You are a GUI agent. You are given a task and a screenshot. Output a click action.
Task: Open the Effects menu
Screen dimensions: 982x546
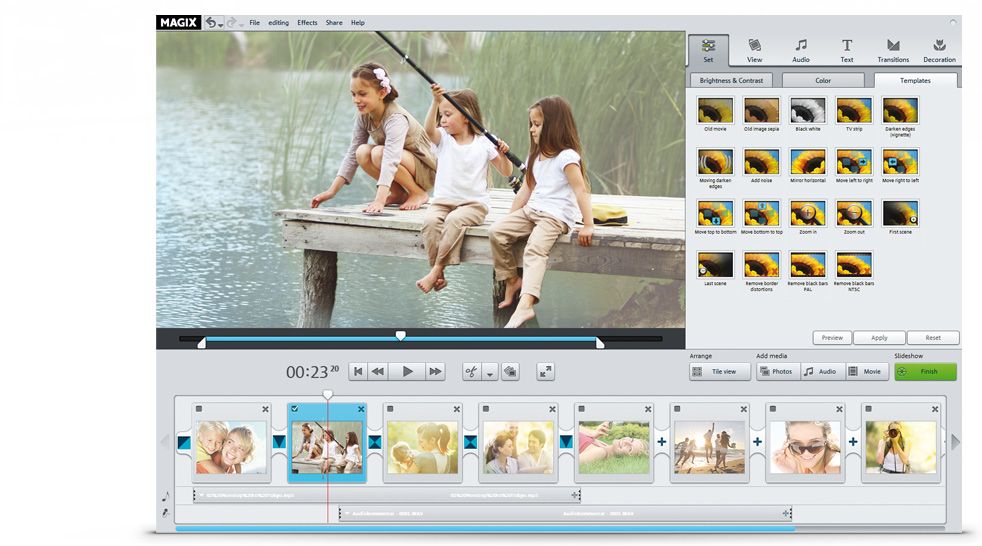pos(307,23)
